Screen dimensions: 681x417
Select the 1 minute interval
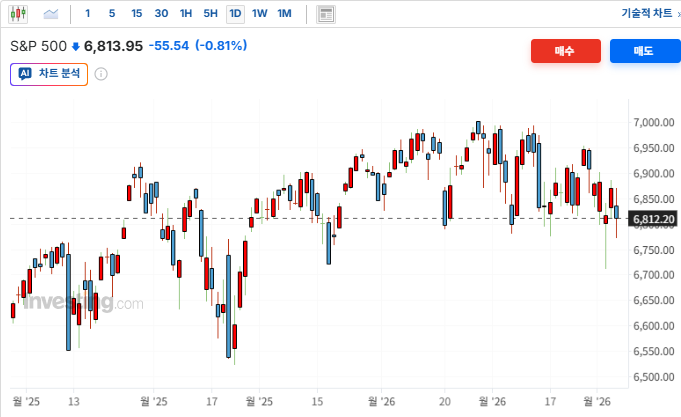pyautogui.click(x=88, y=13)
